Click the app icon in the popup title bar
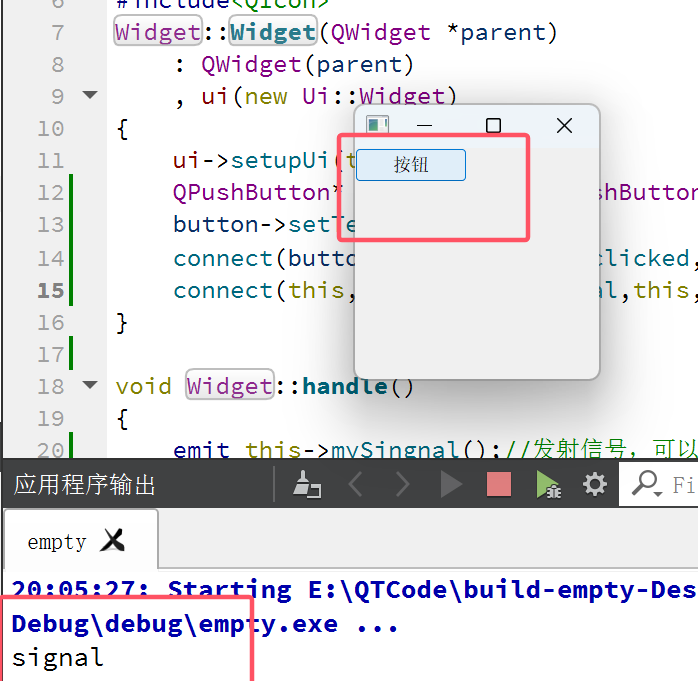The width and height of the screenshot is (698, 681). point(377,125)
